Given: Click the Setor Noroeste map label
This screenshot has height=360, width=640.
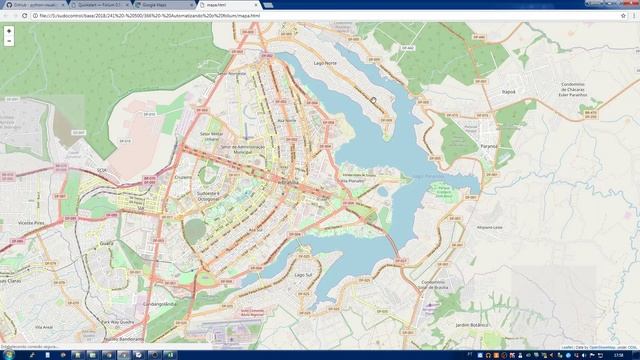Looking at the screenshot, I should point(231,73).
